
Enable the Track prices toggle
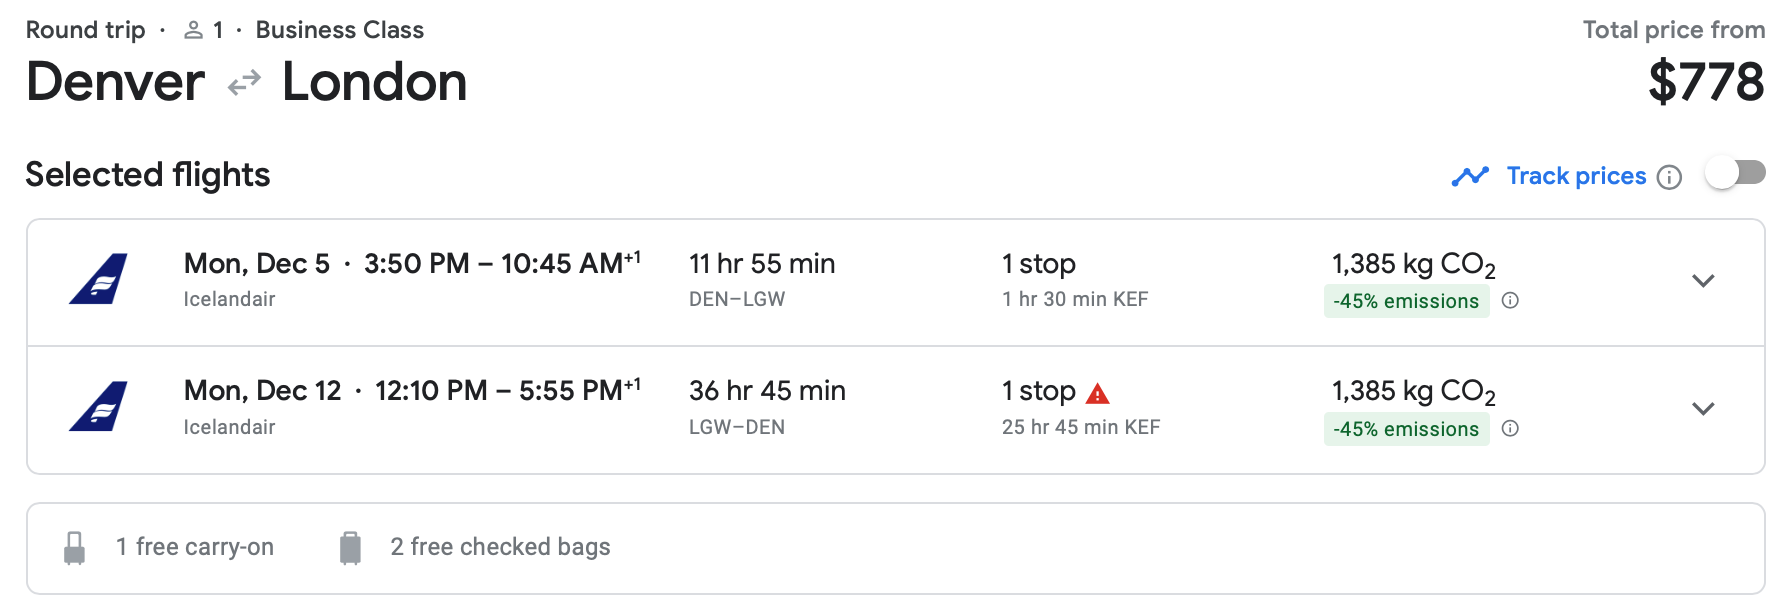coord(1735,173)
